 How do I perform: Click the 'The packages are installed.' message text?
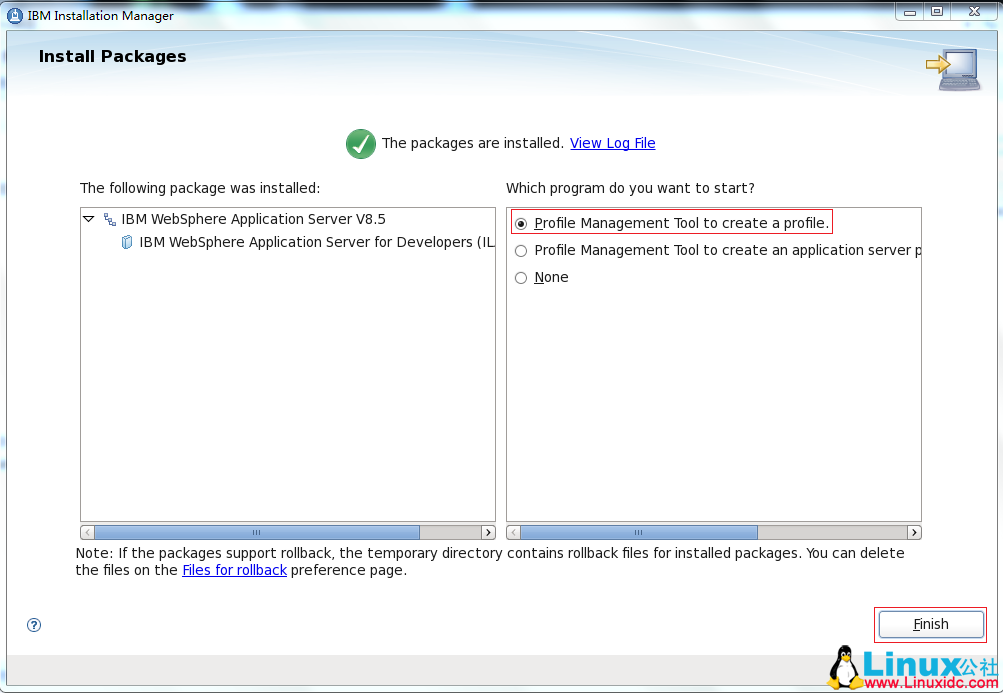point(473,143)
